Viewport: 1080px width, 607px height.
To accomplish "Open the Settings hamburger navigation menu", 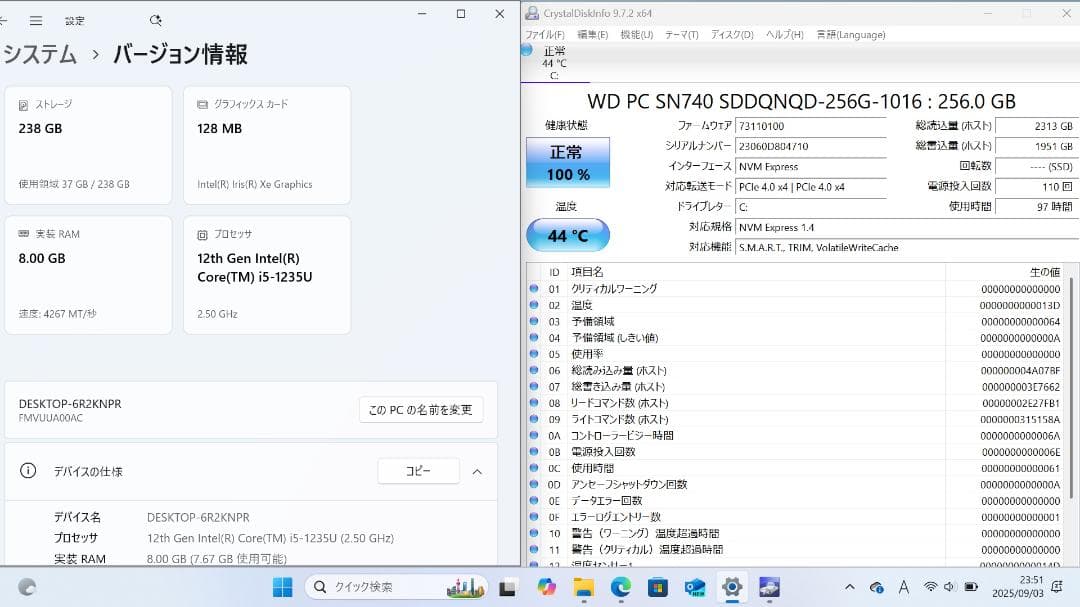I will (x=36, y=20).
